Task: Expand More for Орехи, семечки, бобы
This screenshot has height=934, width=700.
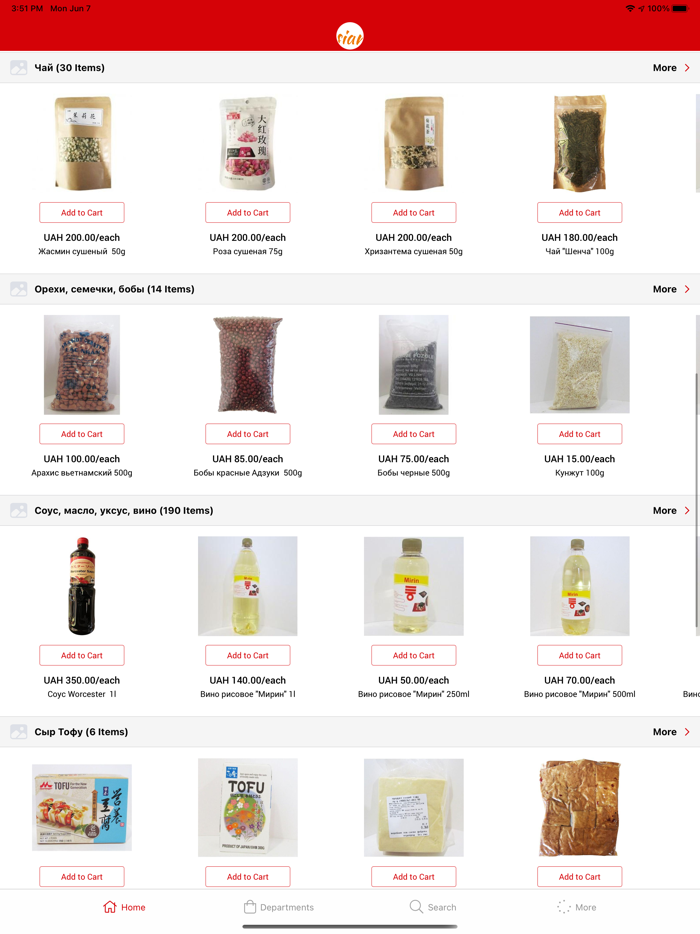Action: click(x=671, y=289)
